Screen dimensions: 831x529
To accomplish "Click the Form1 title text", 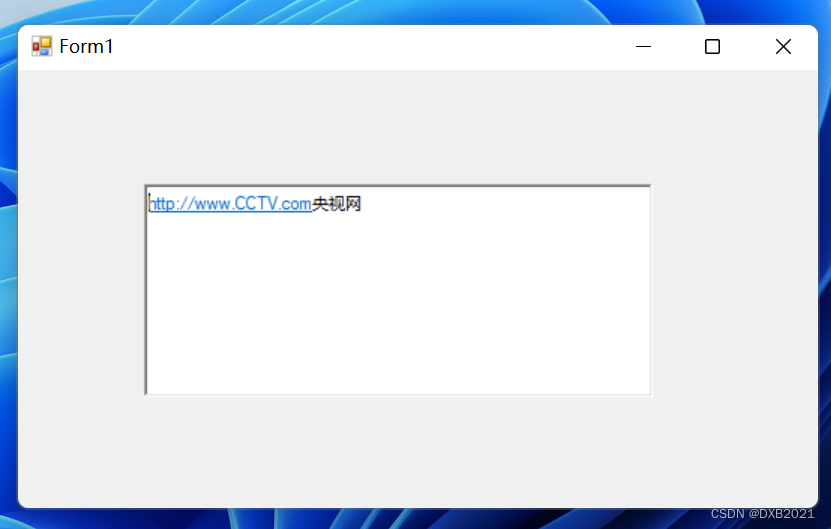I will pos(86,47).
